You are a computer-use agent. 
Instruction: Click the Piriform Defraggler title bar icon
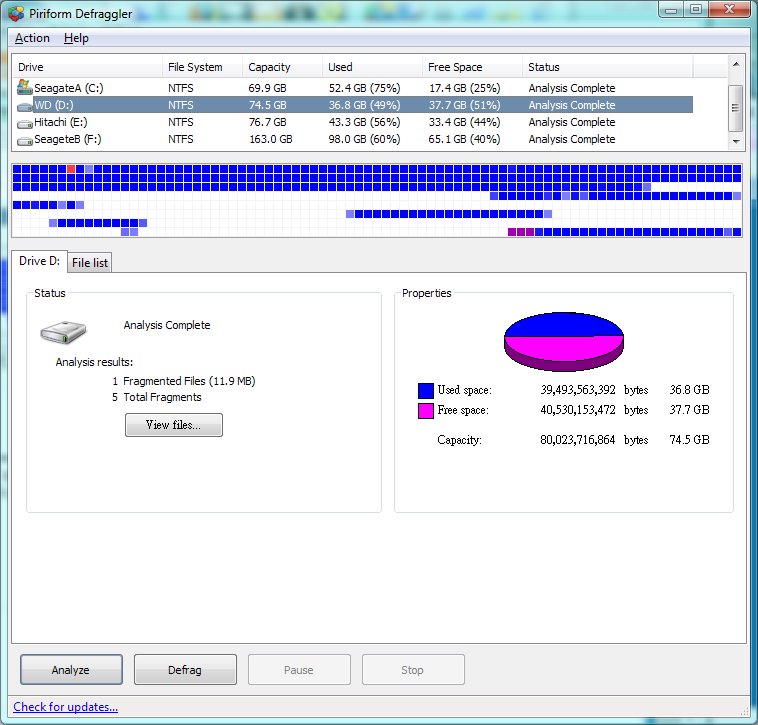16,14
